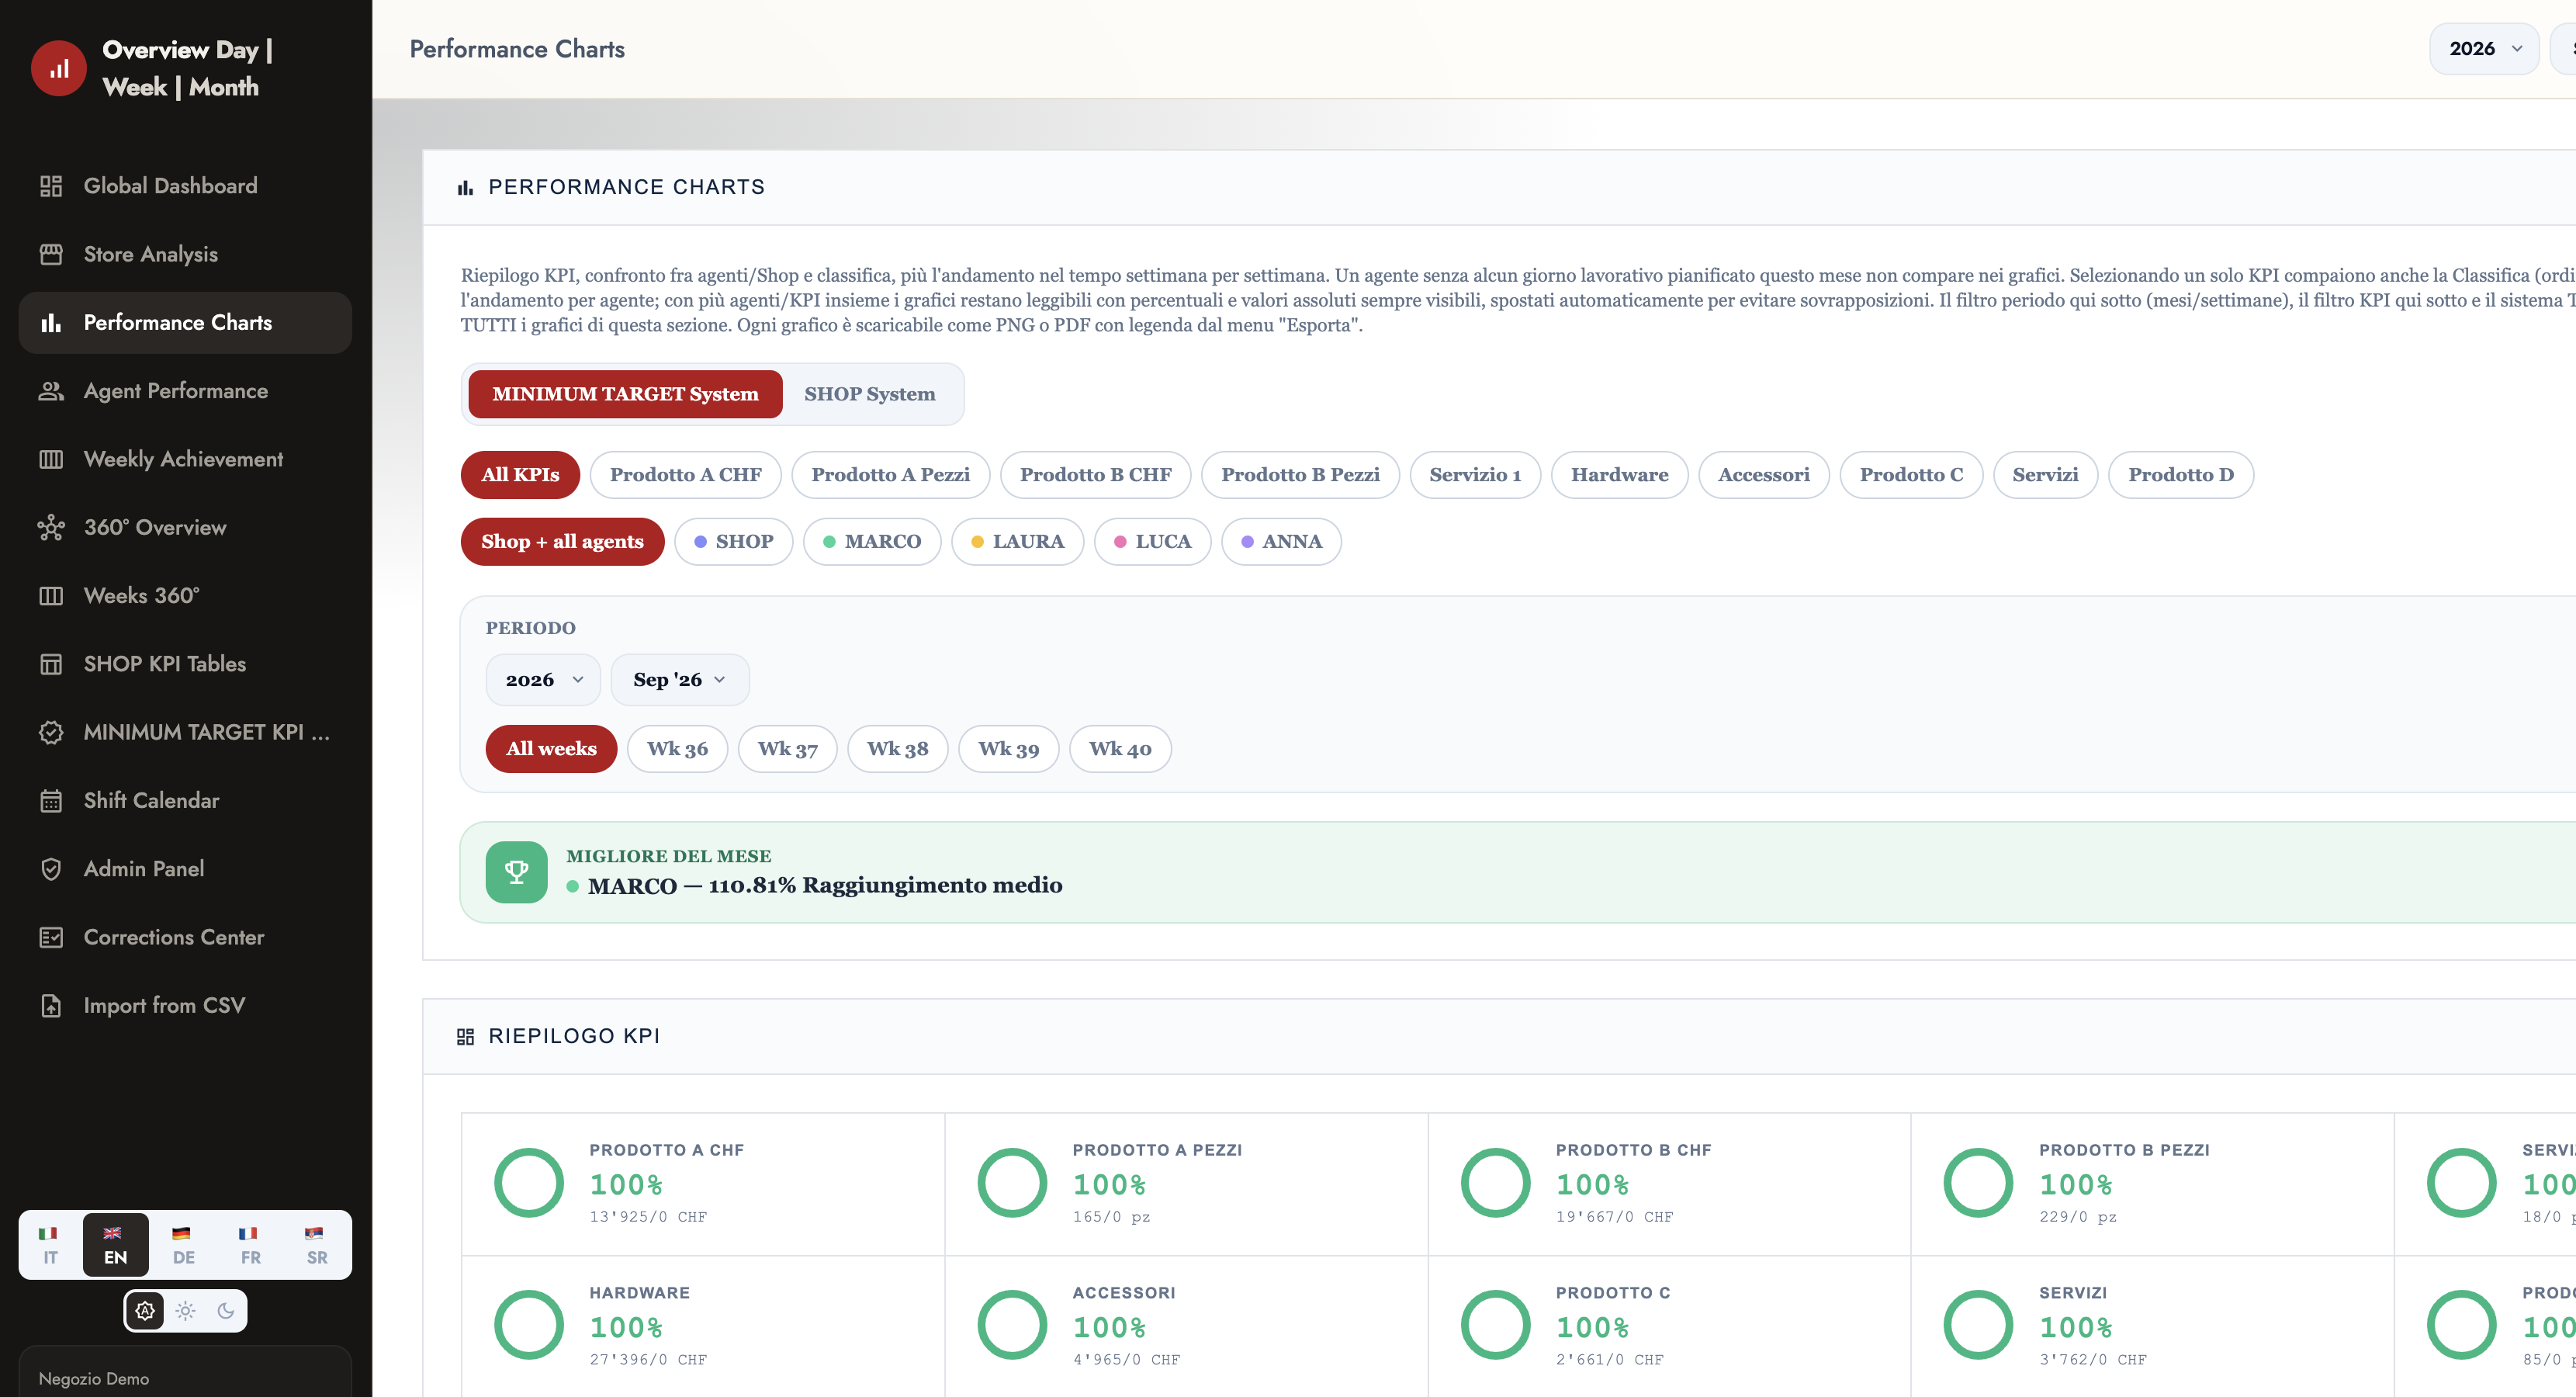This screenshot has height=1397, width=2576.
Task: Click the SHOP KPI Tables table icon
Action: [51, 664]
